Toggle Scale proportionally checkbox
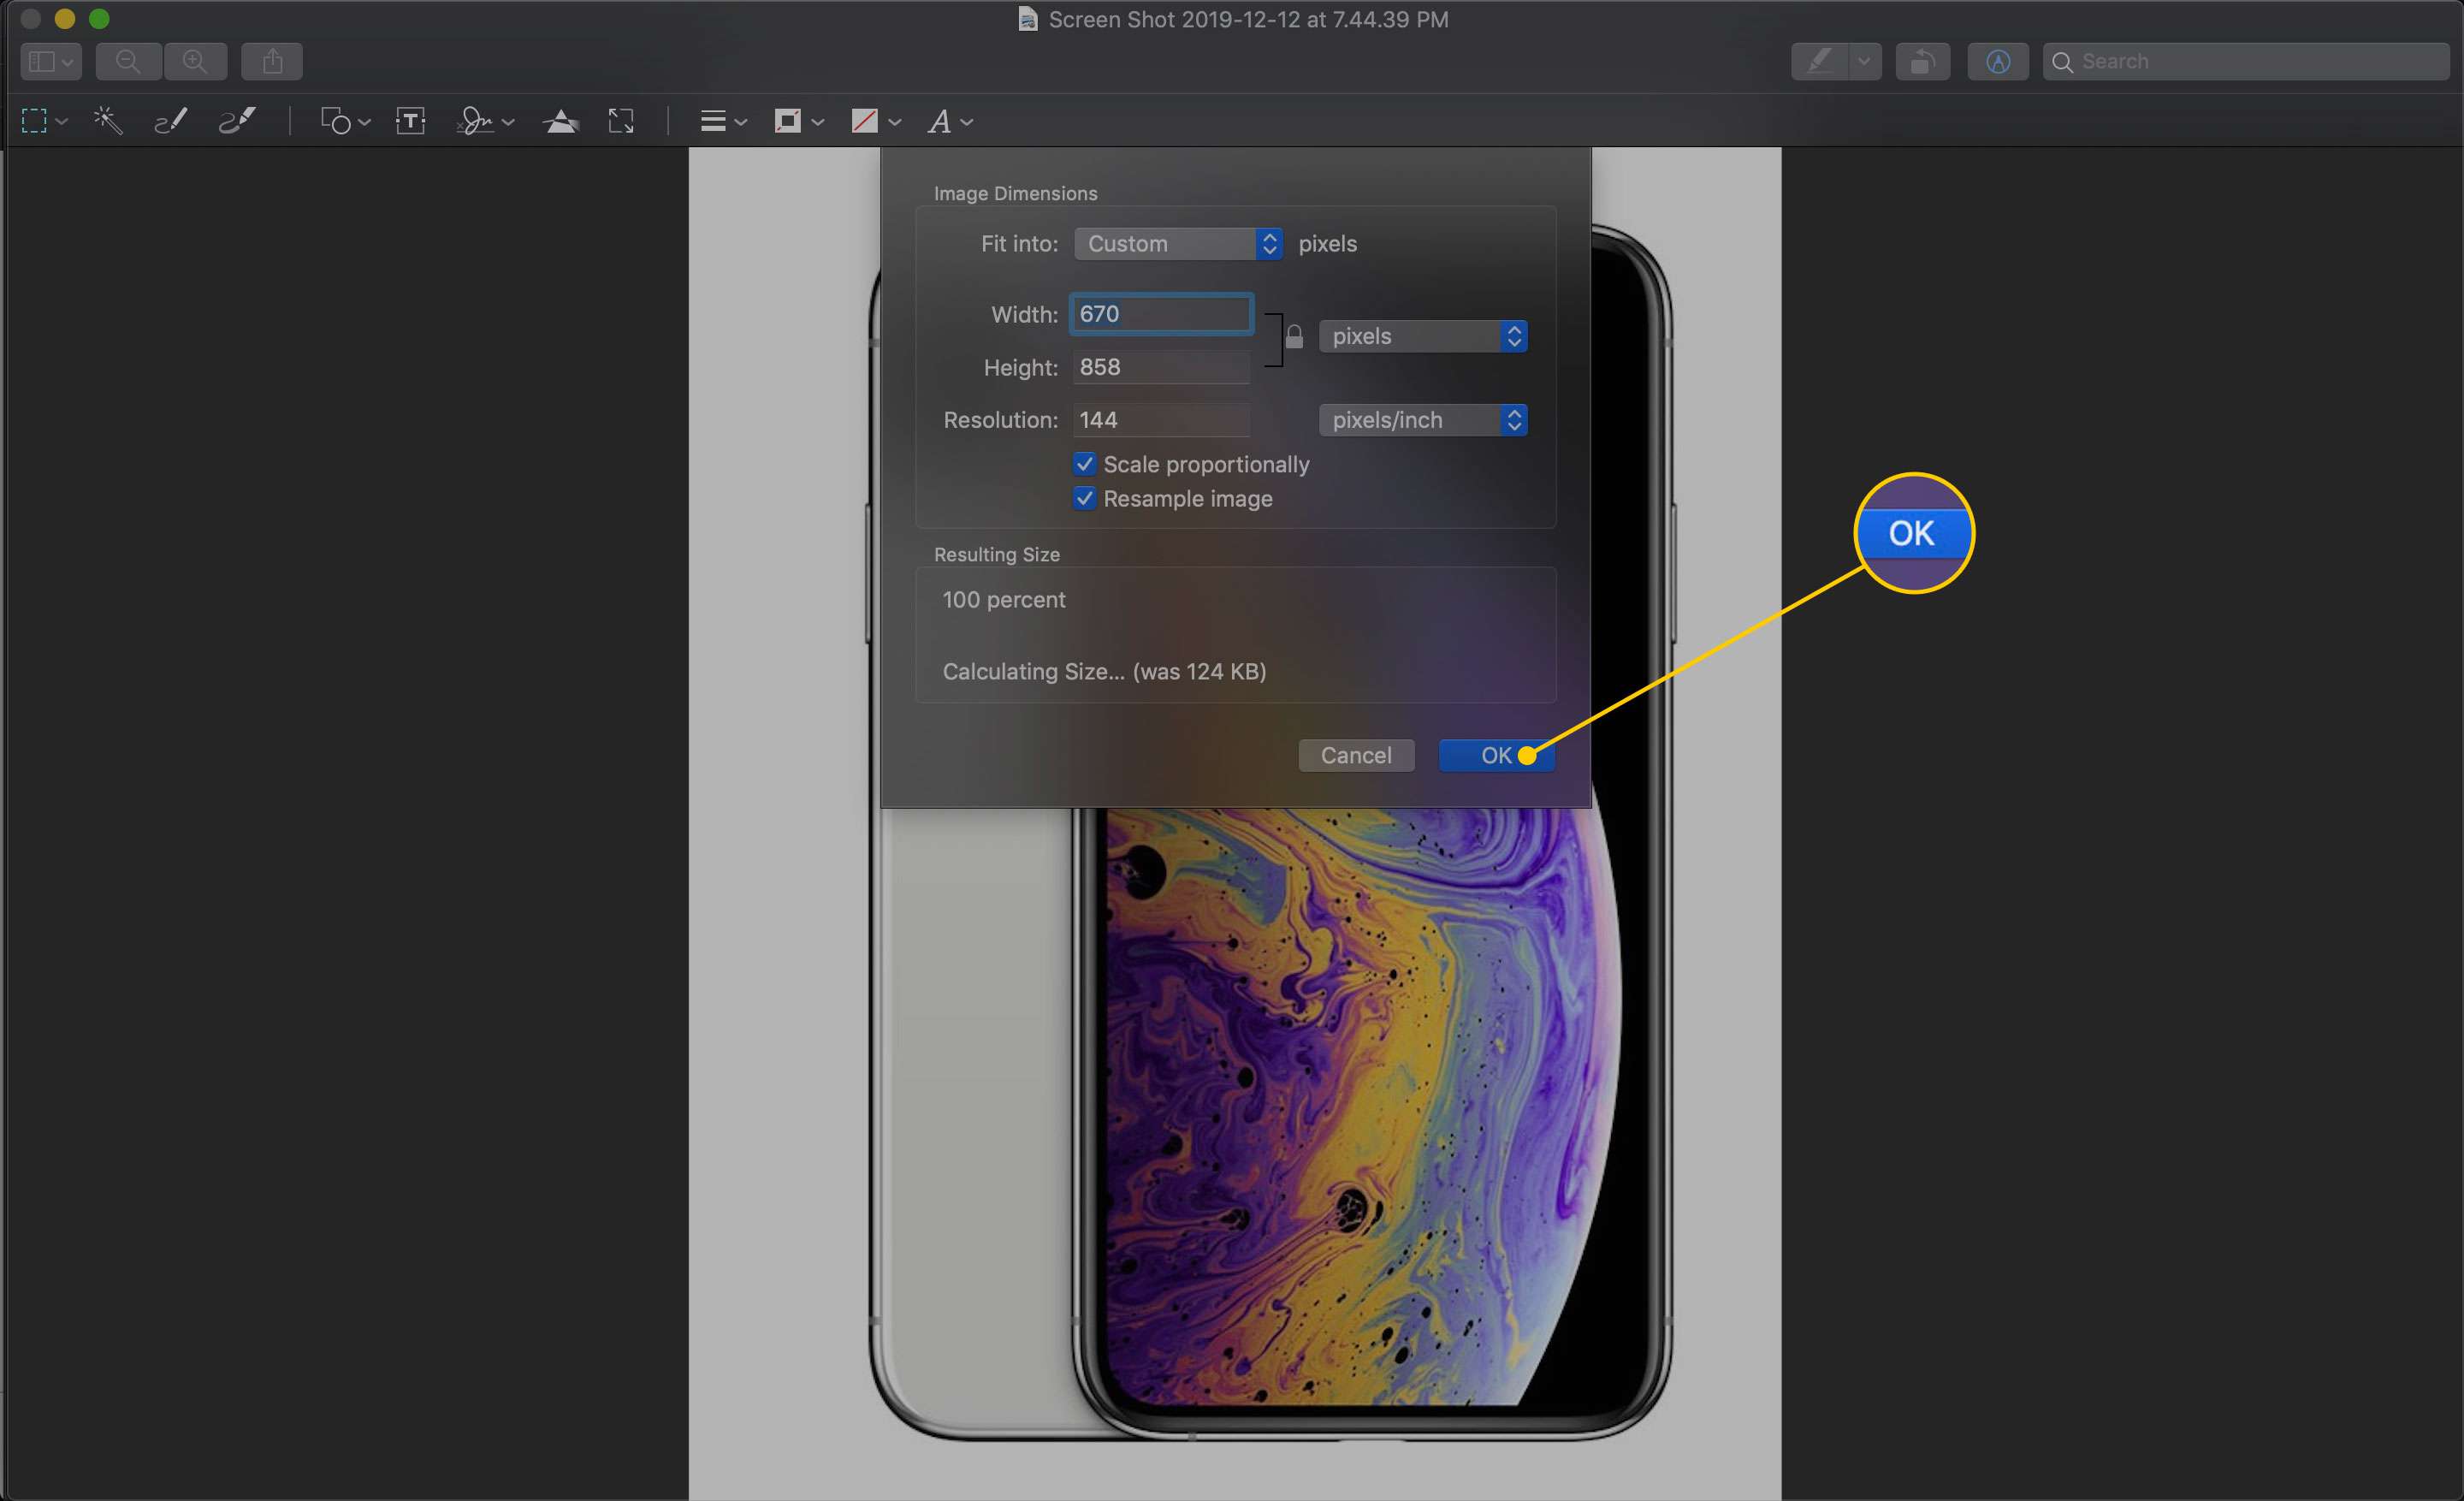 (1082, 463)
